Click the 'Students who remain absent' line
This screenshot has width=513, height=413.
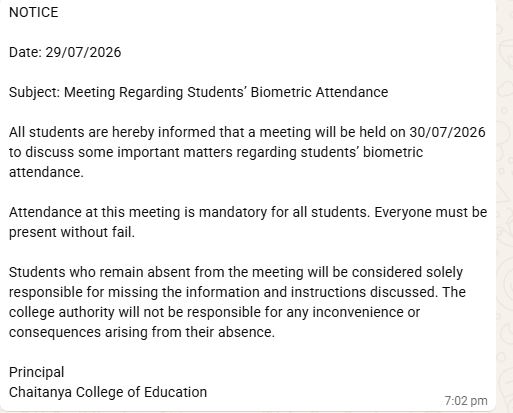(x=236, y=272)
